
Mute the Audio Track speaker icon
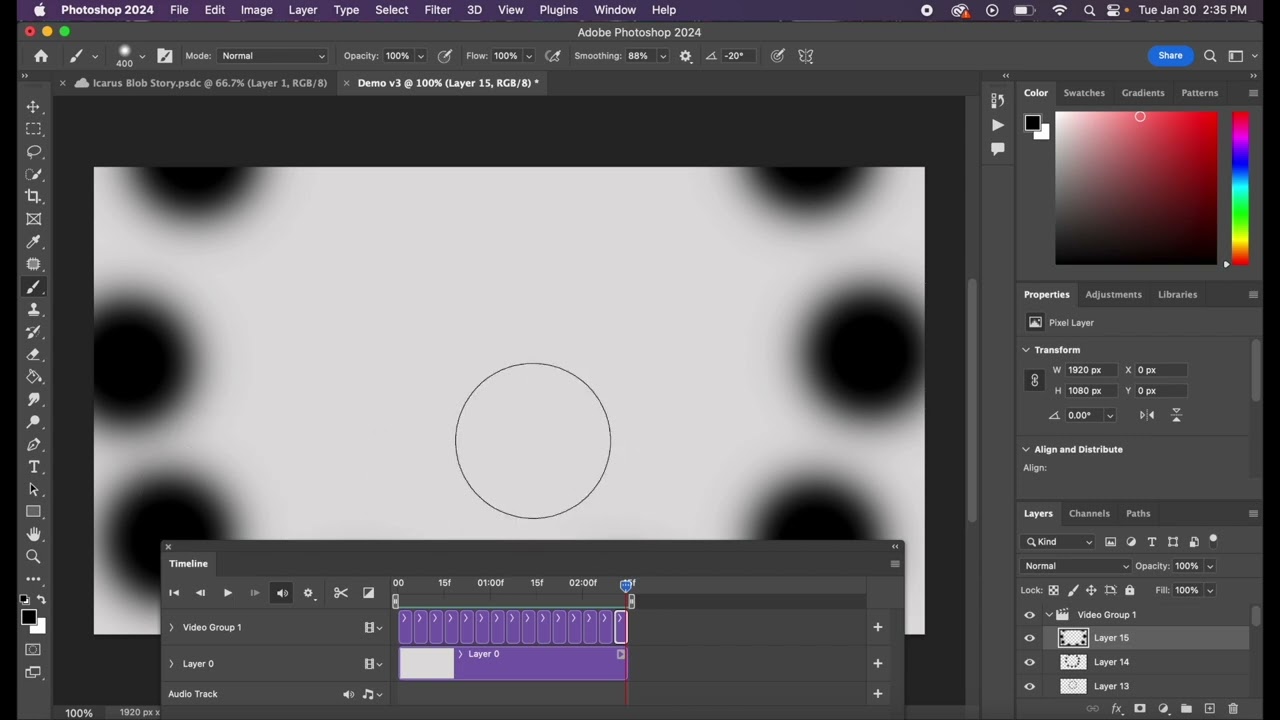coord(348,694)
